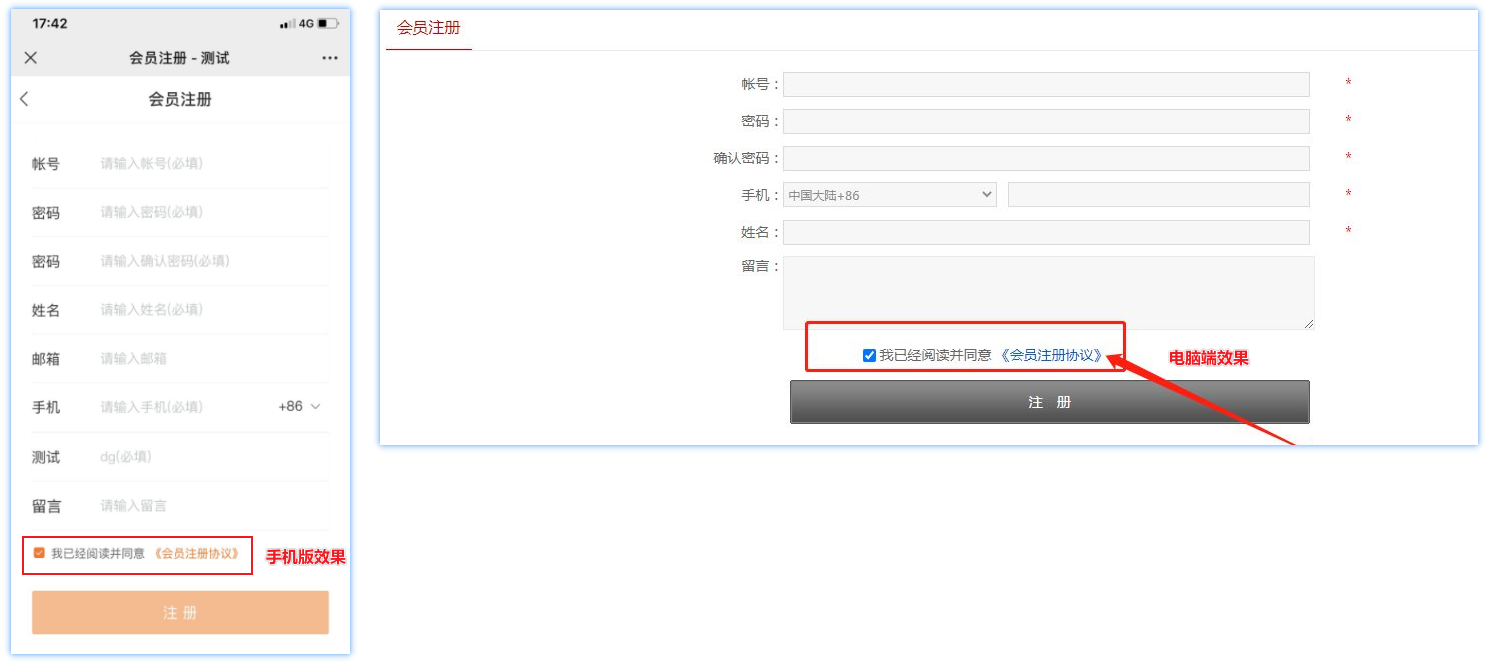Focus the mobile 帐号 input field

click(212, 163)
